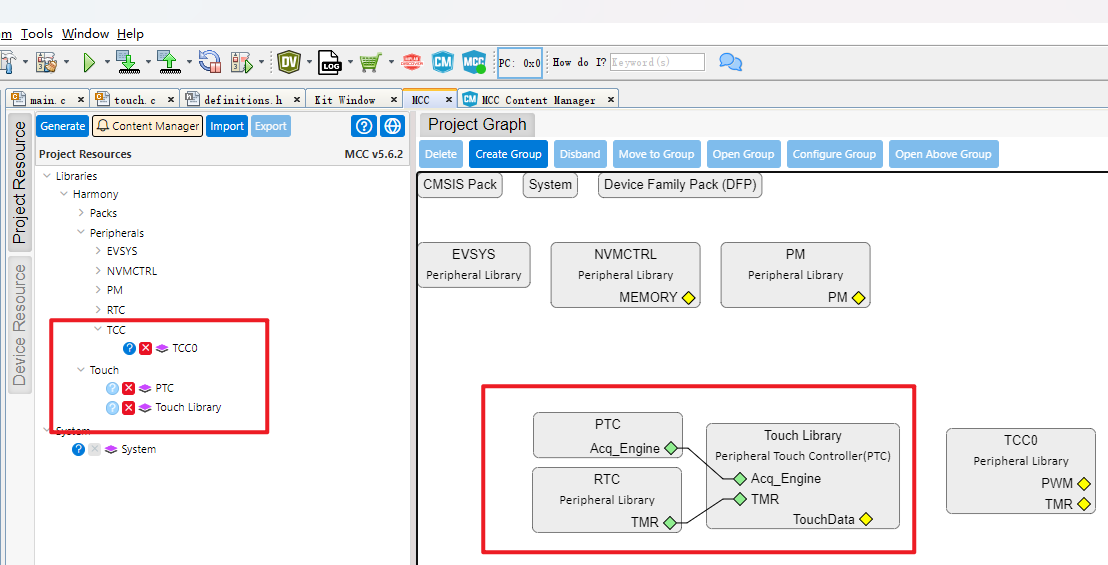Image resolution: width=1108 pixels, height=565 pixels.
Task: Open the Tools menu
Action: 37,33
